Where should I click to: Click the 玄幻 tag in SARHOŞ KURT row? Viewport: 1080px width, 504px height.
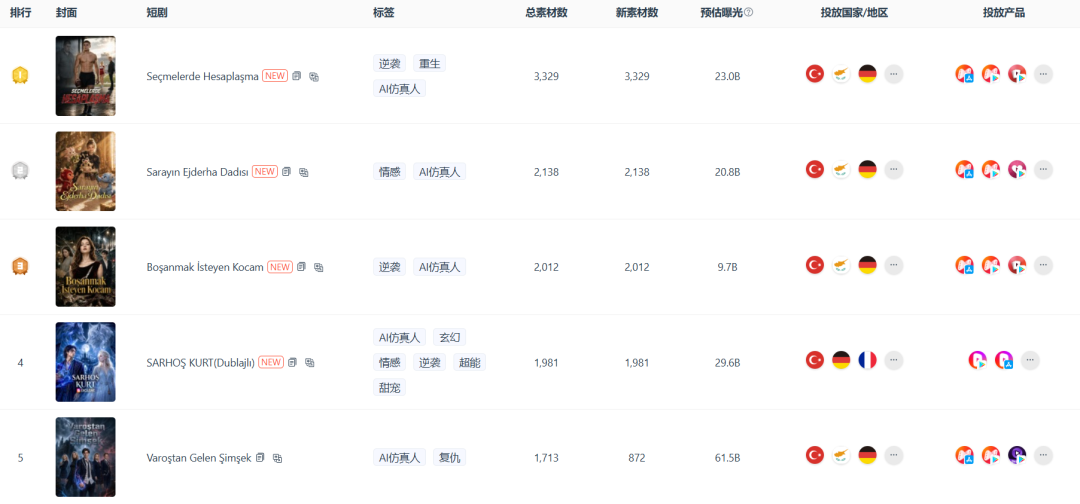pyautogui.click(x=450, y=337)
